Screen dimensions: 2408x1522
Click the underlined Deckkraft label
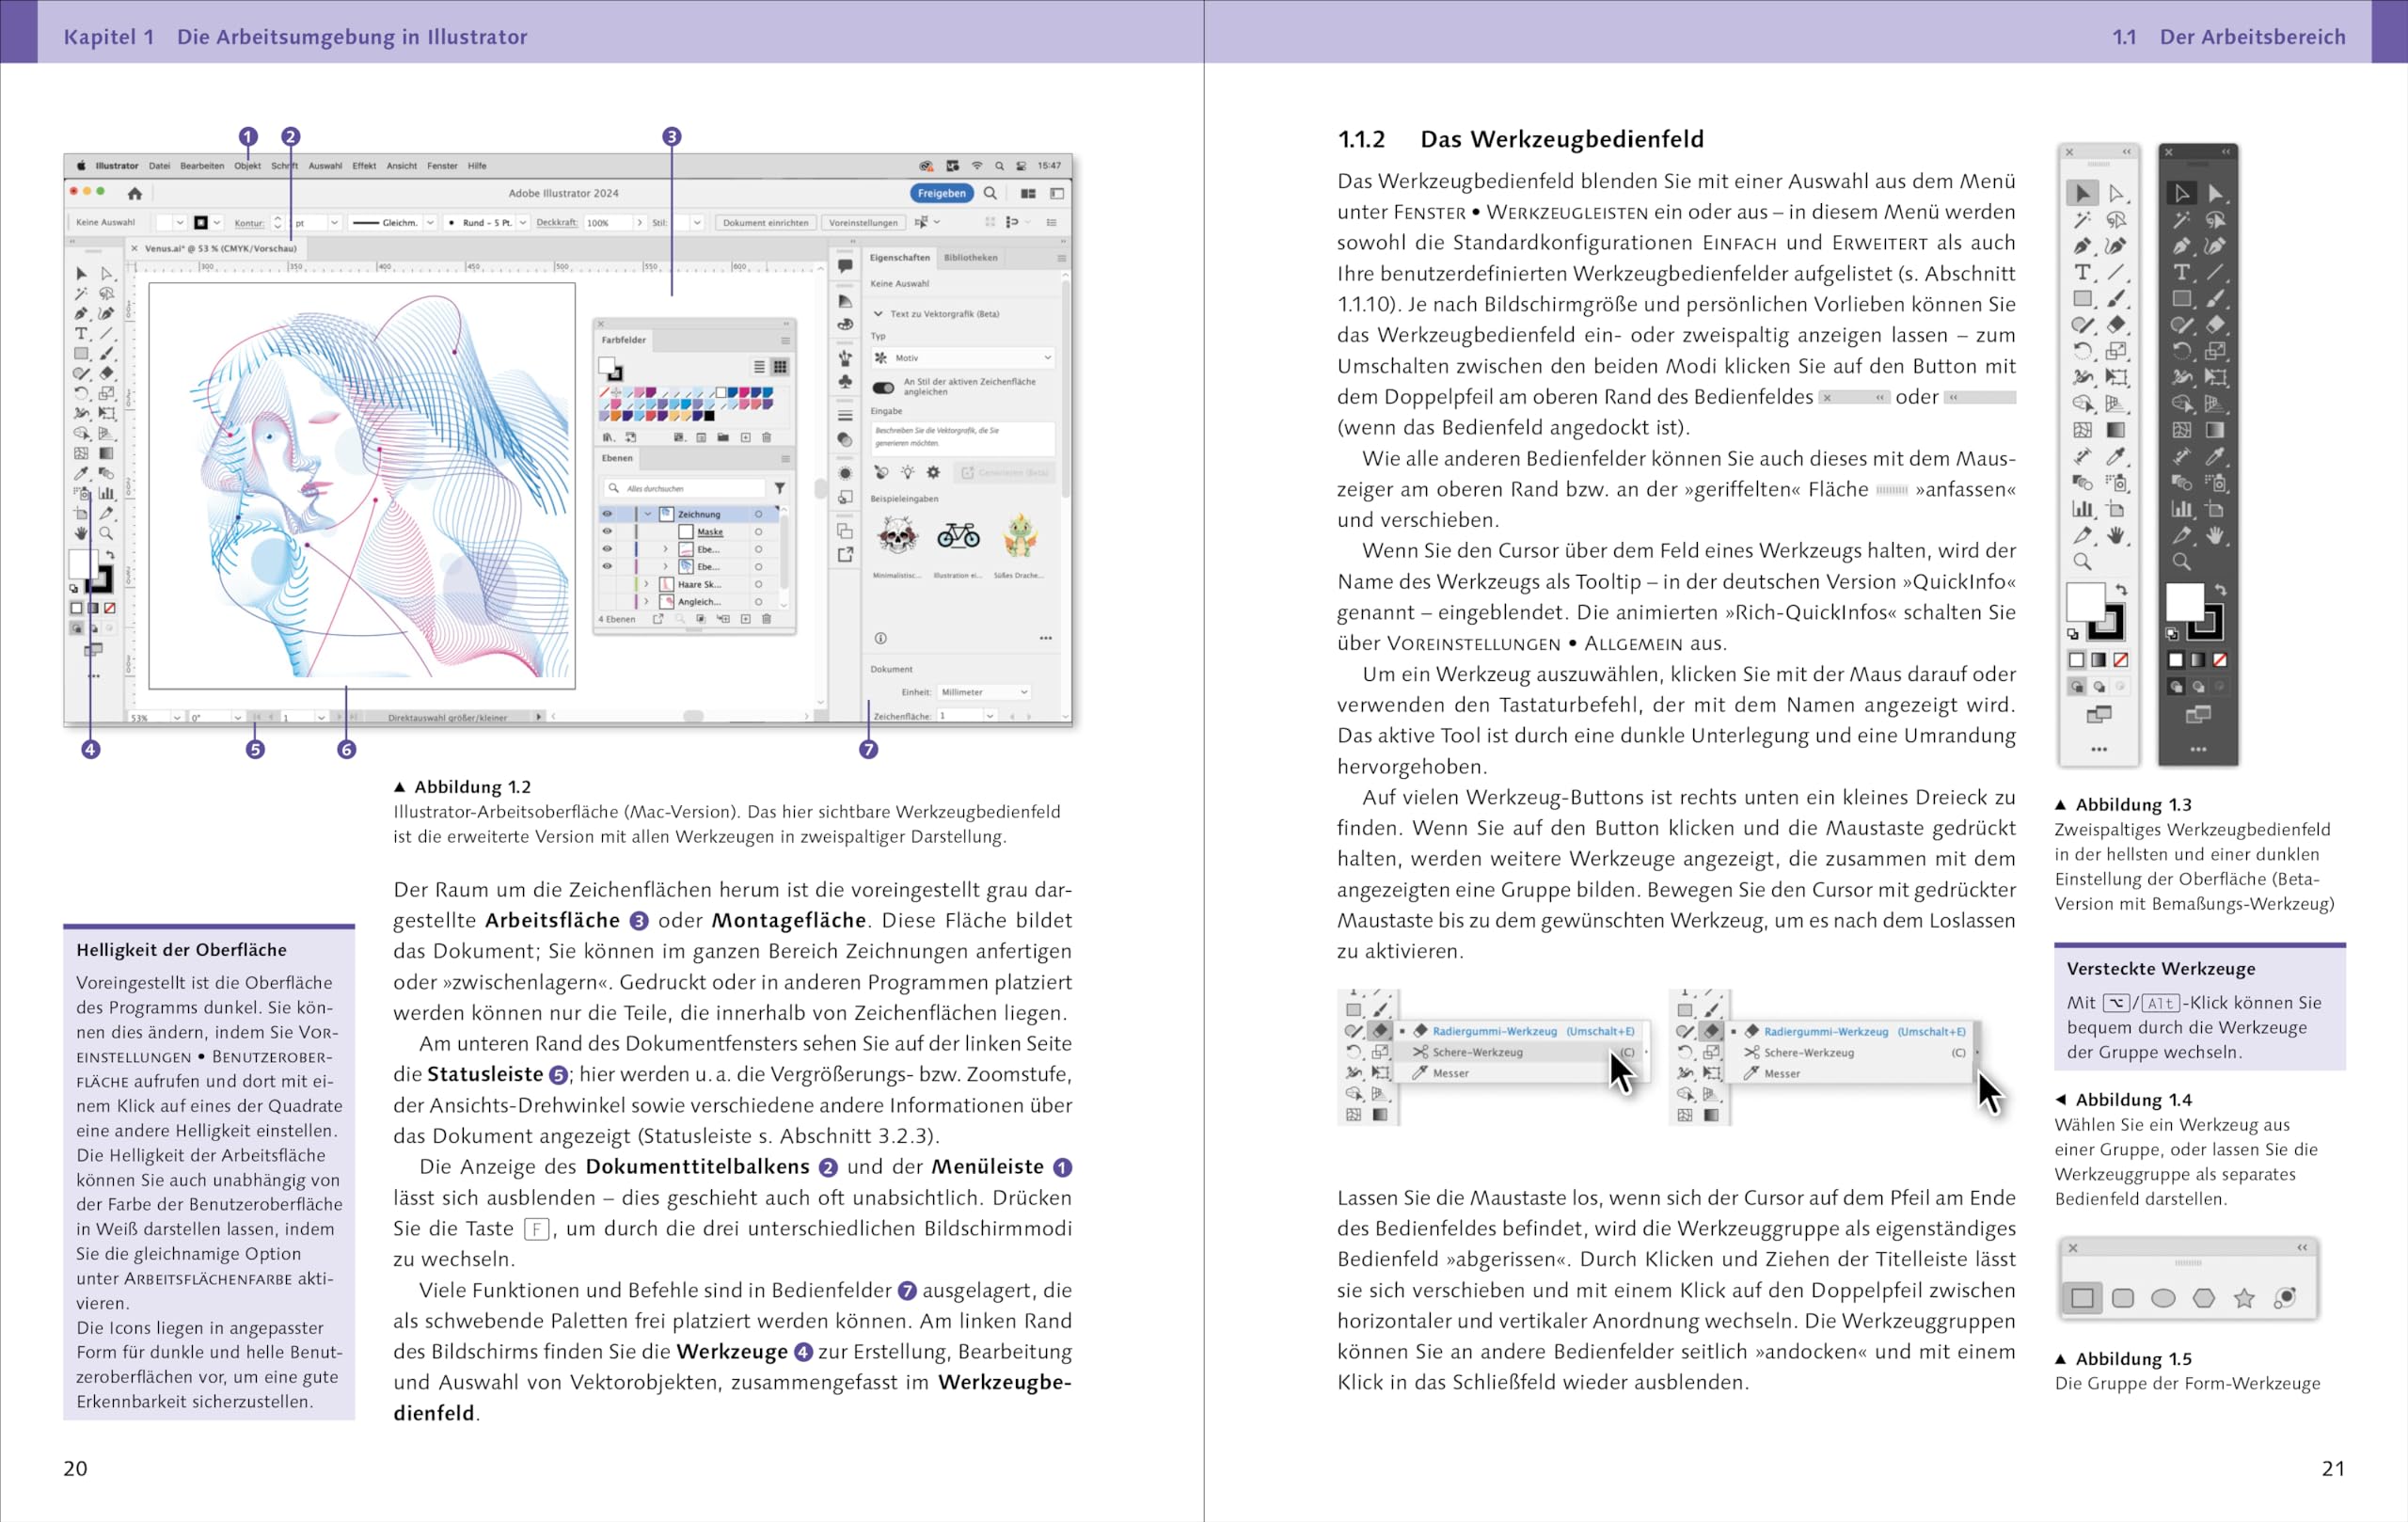point(557,223)
